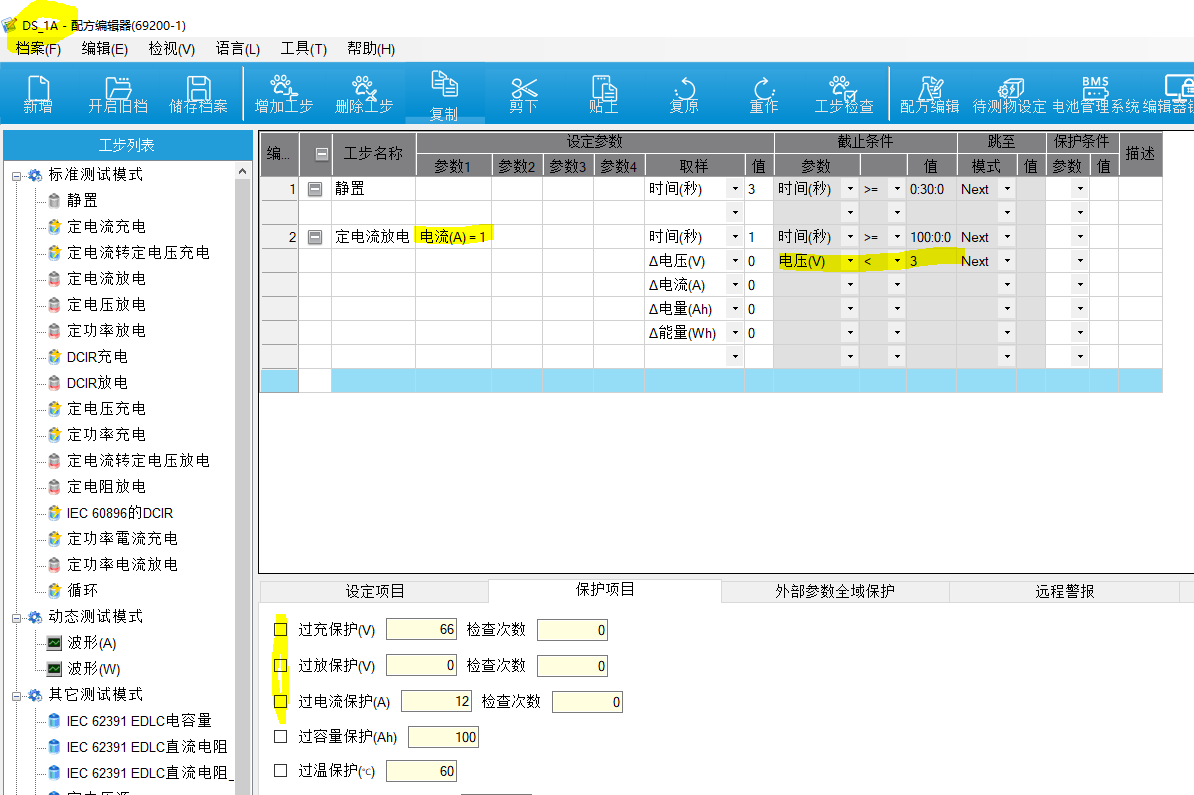Enable the 过电流保护(A) checkbox
This screenshot has height=795, width=1194.
pyautogui.click(x=280, y=701)
